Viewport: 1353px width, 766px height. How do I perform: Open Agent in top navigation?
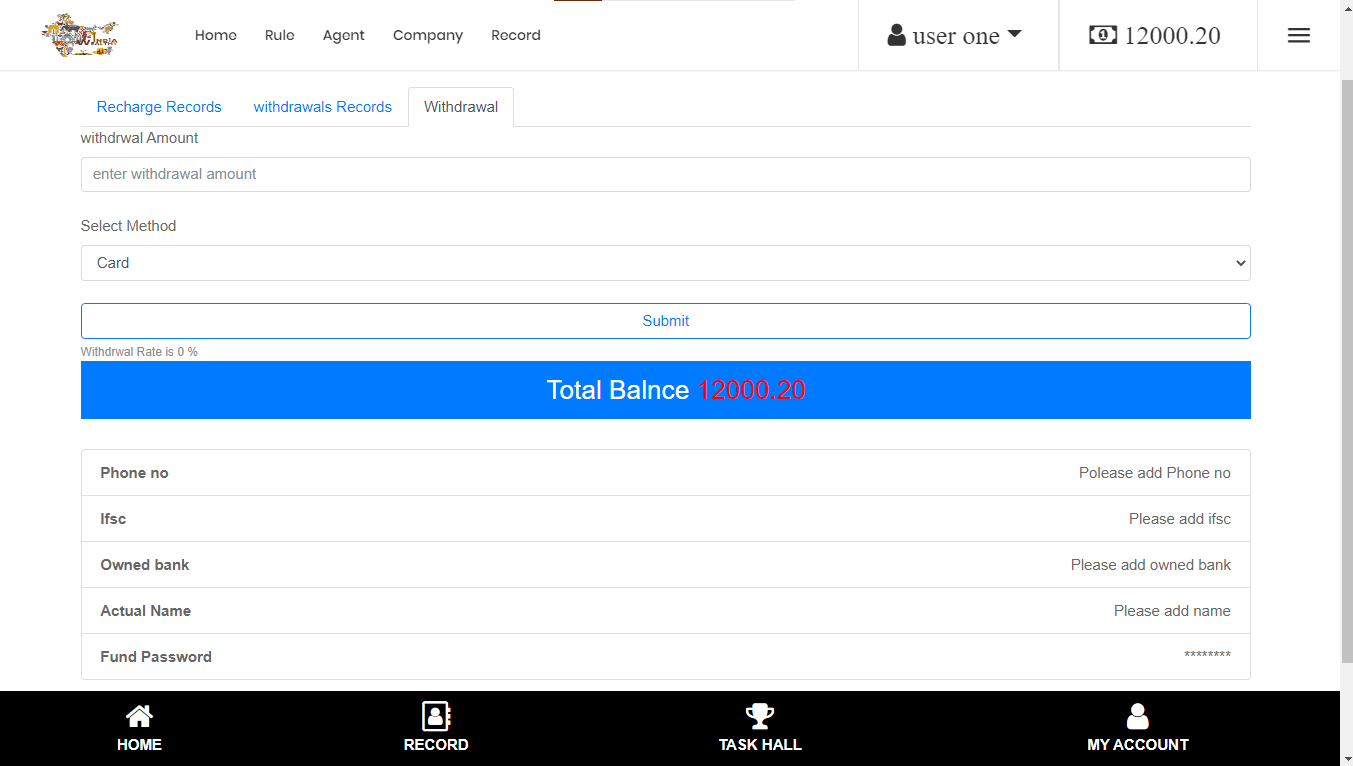(343, 35)
